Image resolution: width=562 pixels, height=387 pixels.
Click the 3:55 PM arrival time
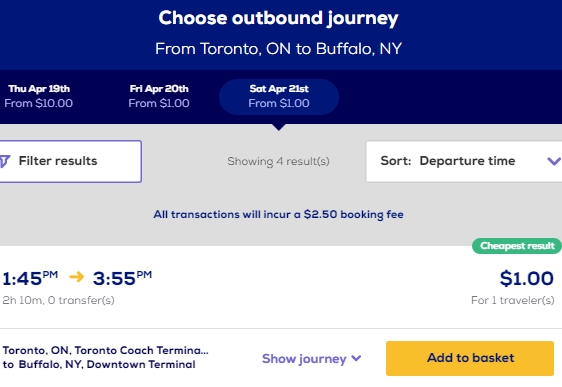(122, 278)
